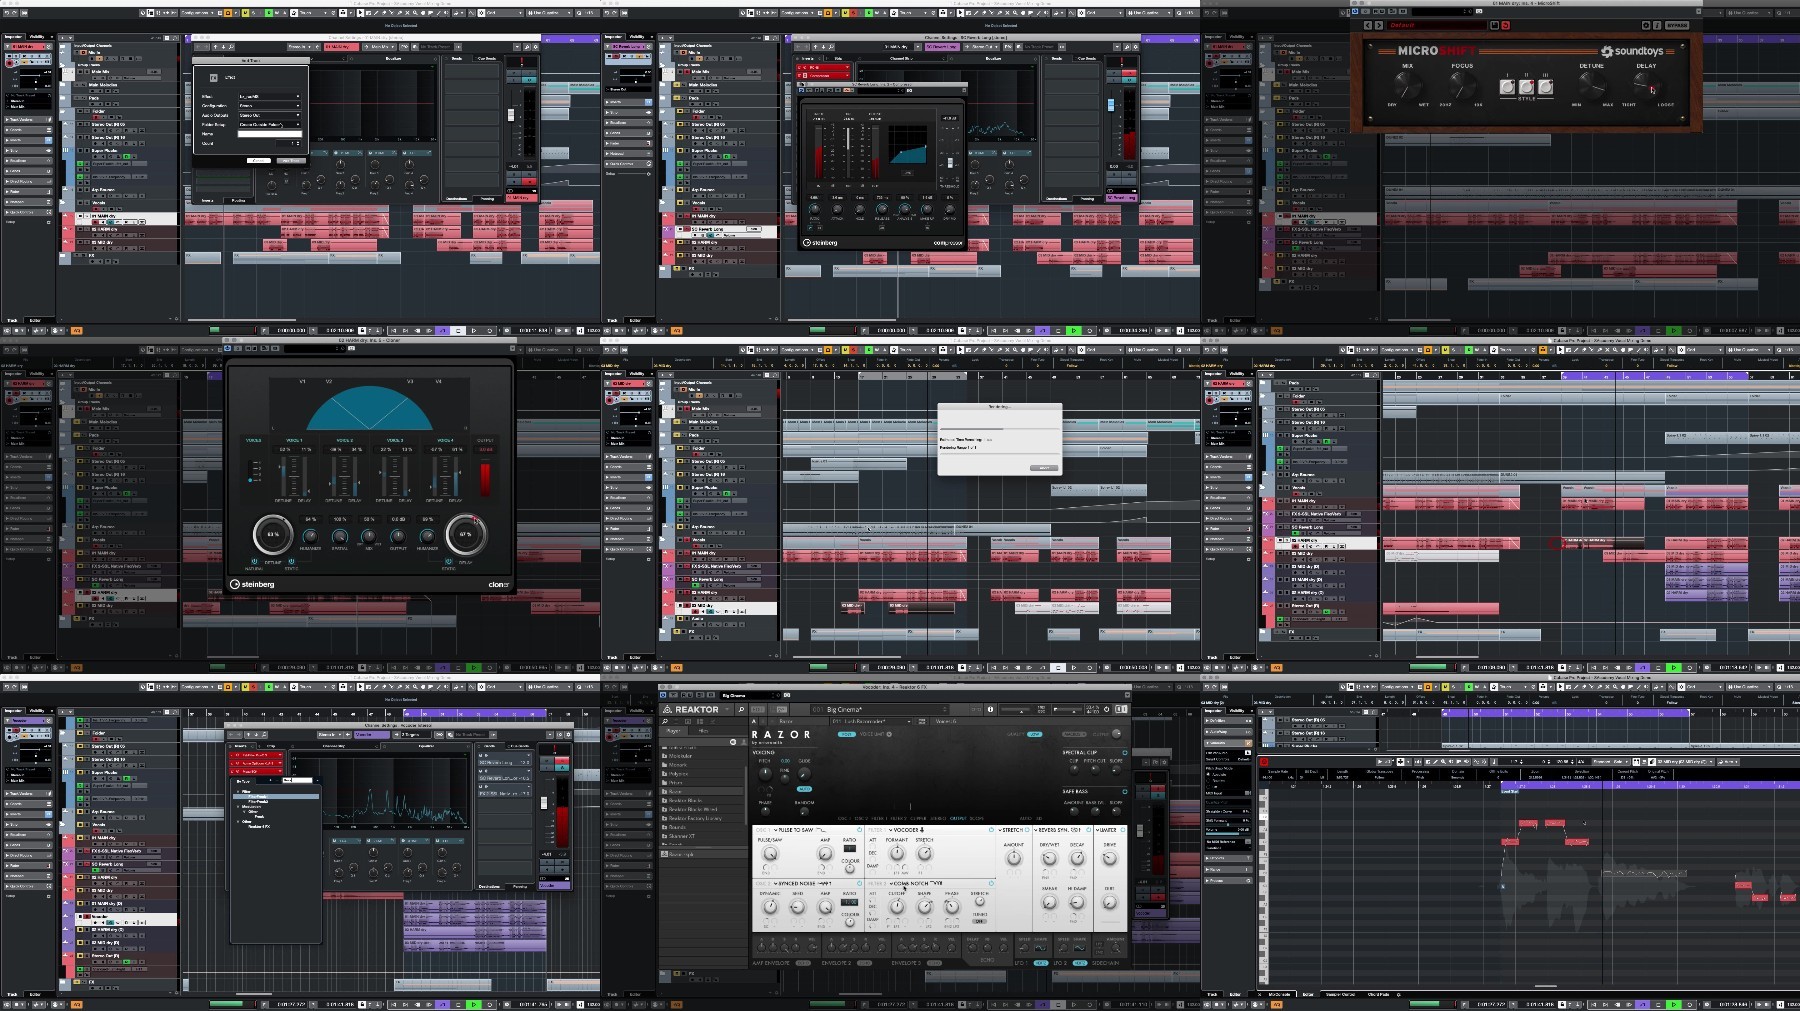Adjust the Cloner Spatial knob

pos(340,537)
